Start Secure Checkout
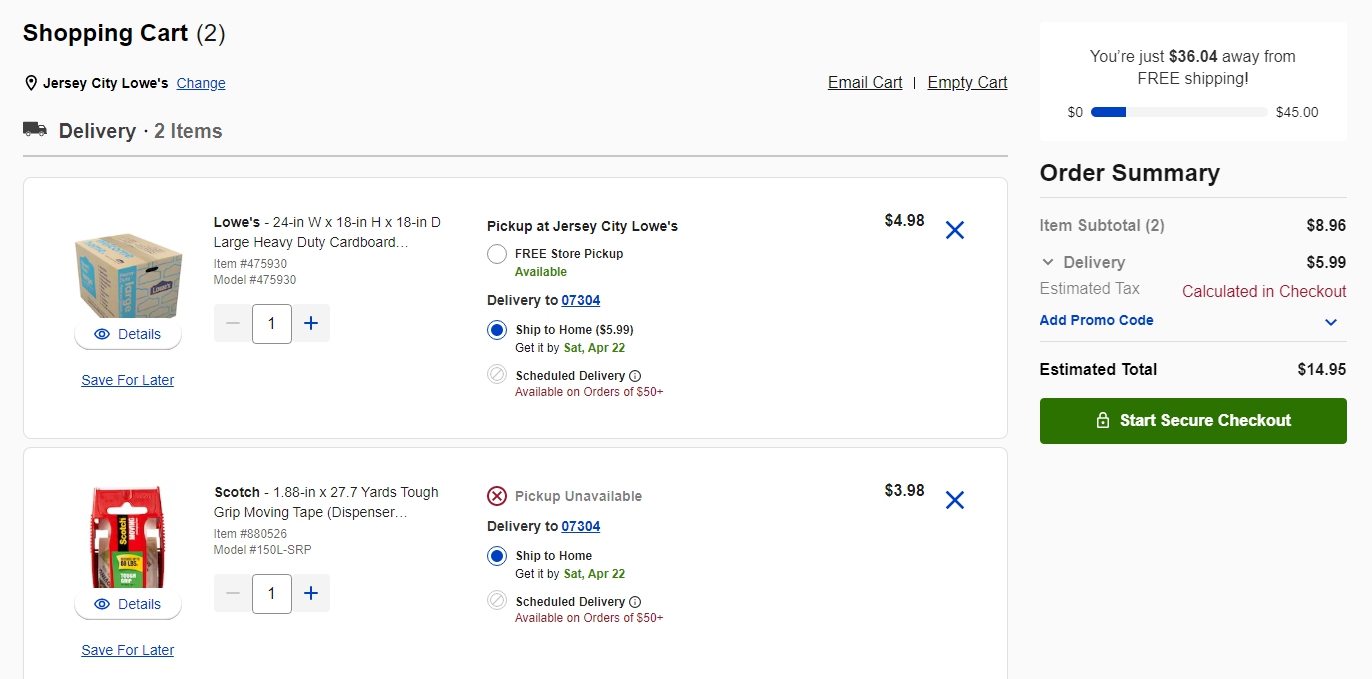The height and width of the screenshot is (679, 1372). [1193, 421]
